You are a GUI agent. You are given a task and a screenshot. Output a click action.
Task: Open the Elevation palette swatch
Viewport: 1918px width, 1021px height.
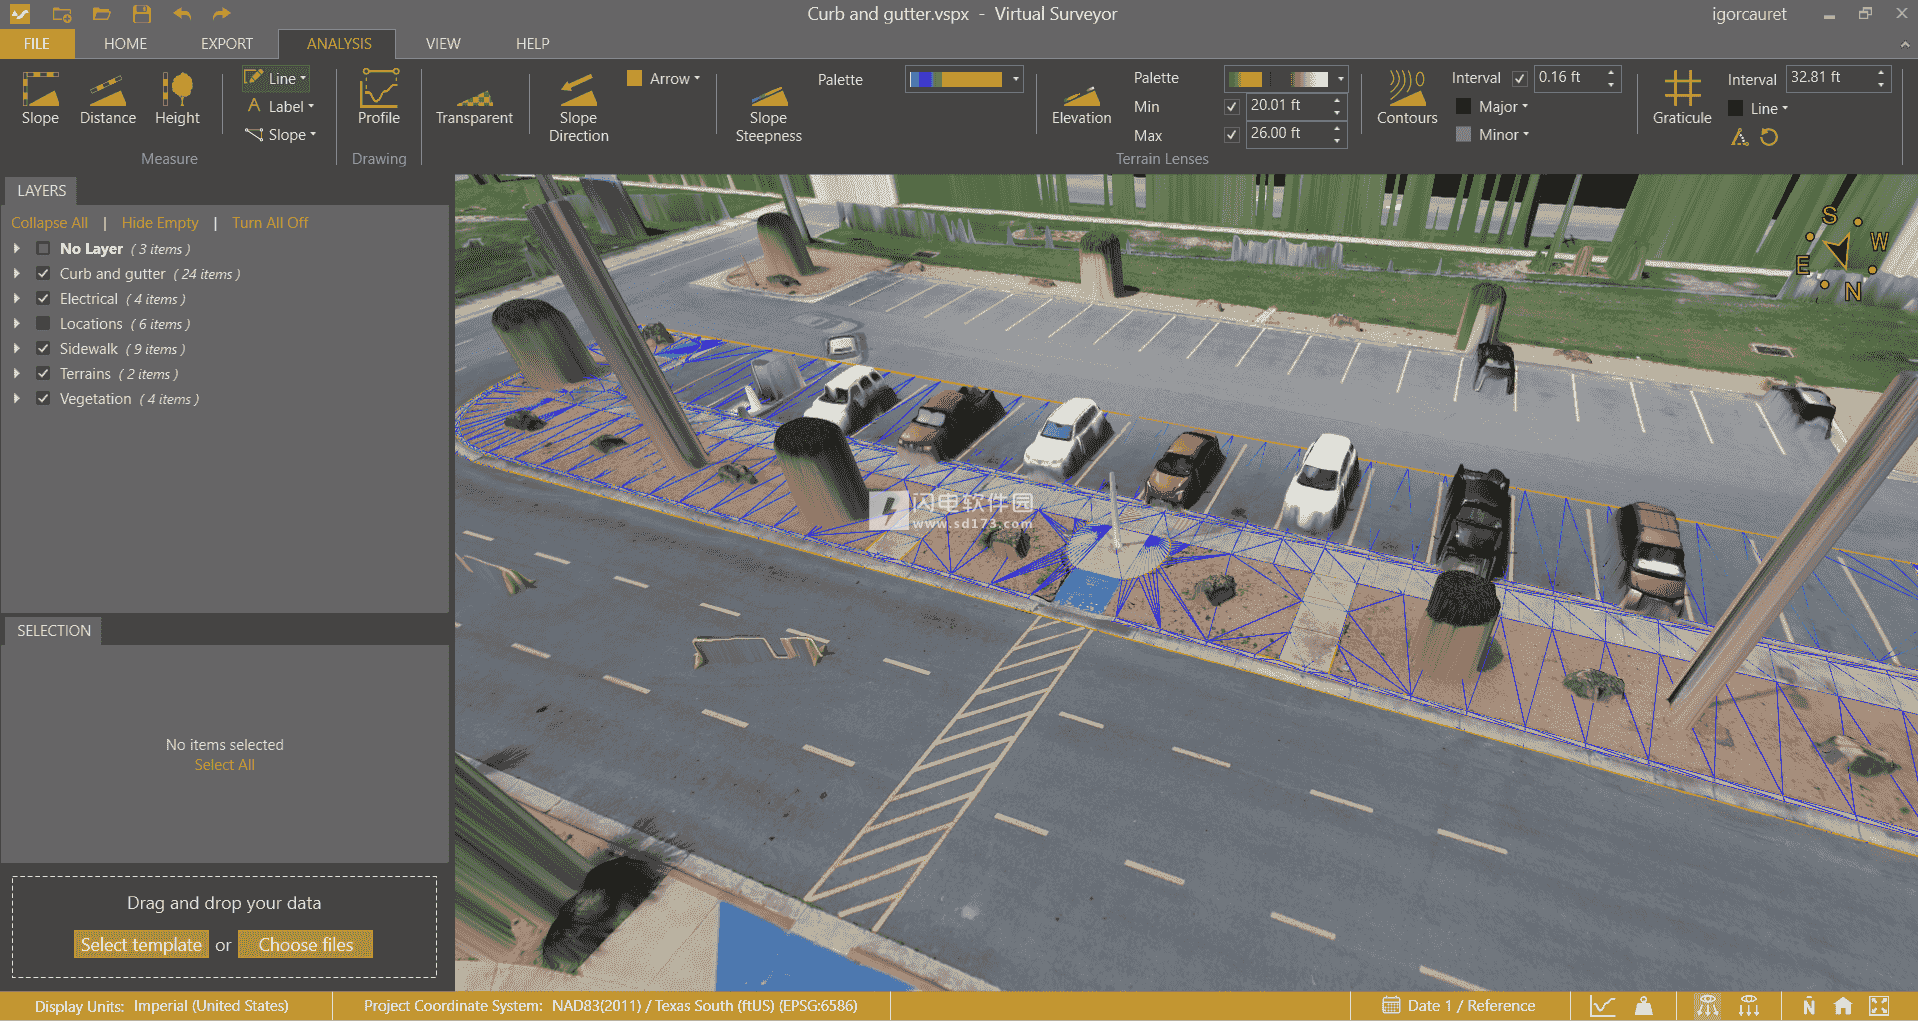click(1286, 79)
